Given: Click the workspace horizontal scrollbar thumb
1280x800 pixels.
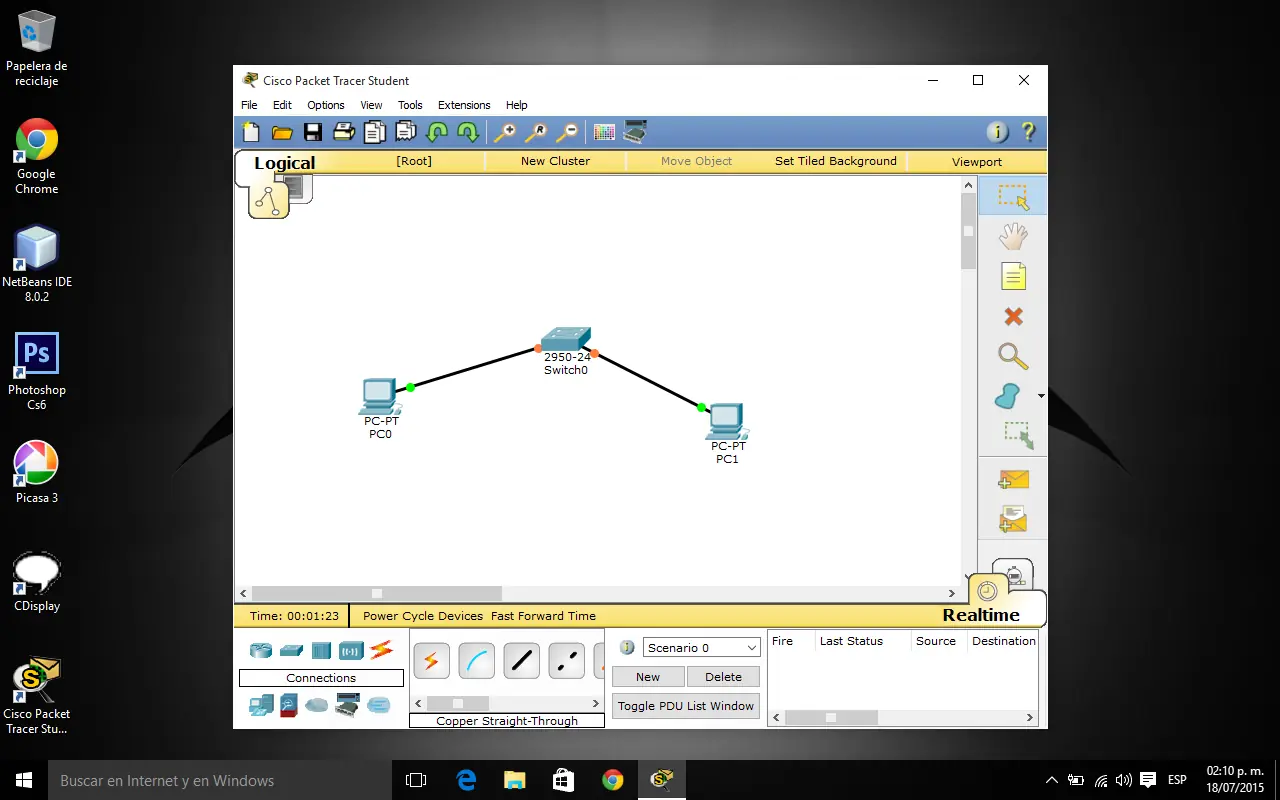Looking at the screenshot, I should pyautogui.click(x=376, y=594).
